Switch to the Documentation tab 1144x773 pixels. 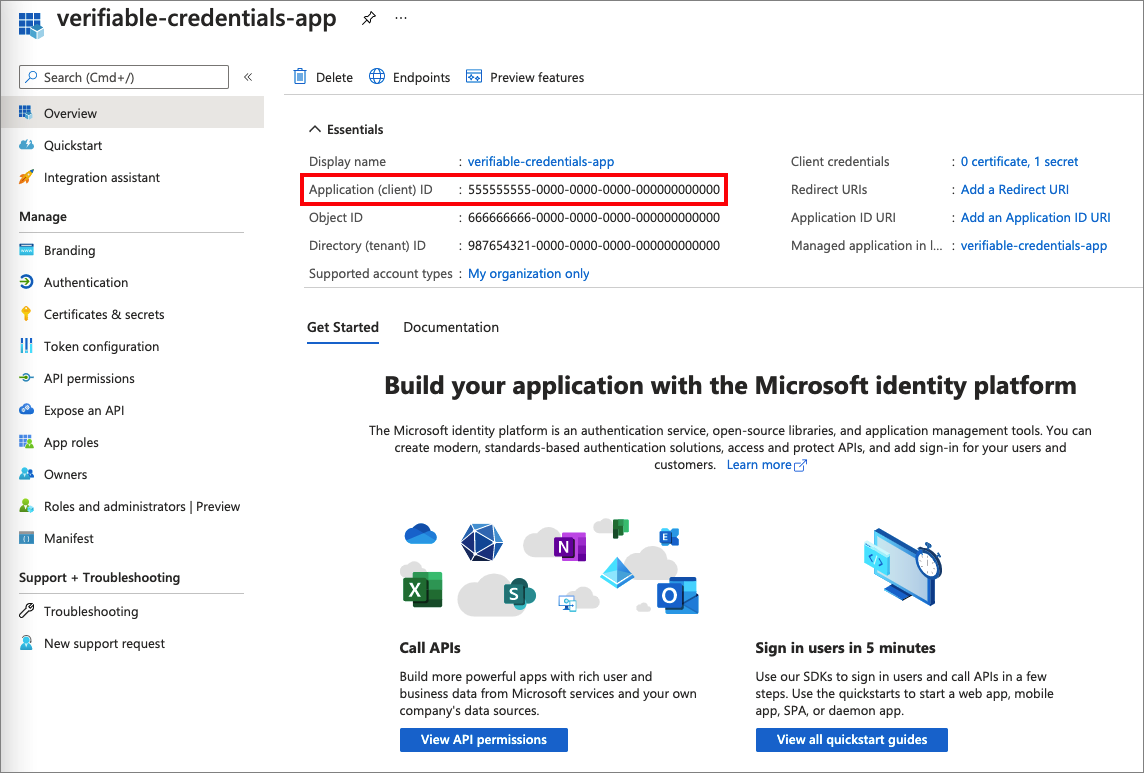(451, 327)
